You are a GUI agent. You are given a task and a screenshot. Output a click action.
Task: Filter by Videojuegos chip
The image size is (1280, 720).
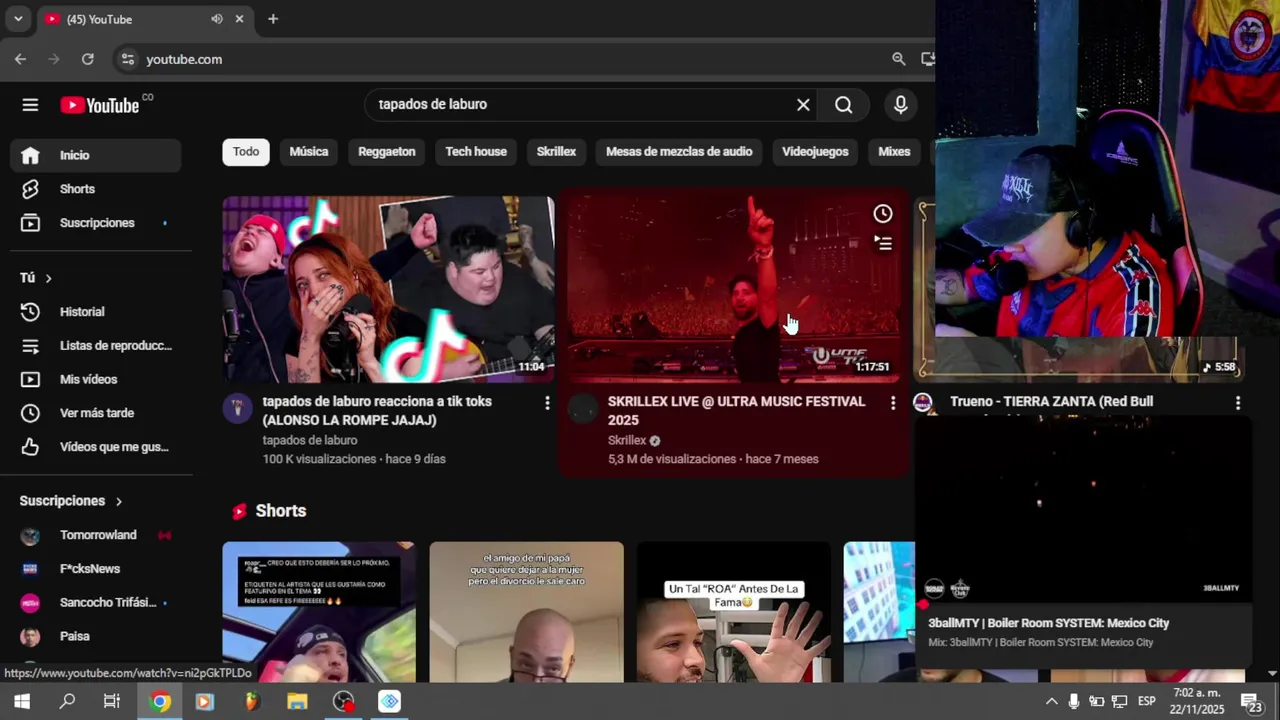point(815,152)
